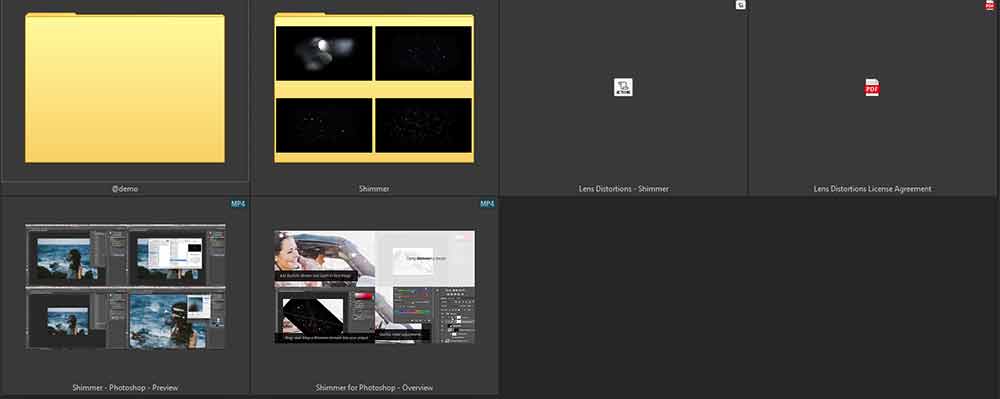Viewport: 1000px width, 399px height.
Task: Click the Lens Distortions - Shimmer action file icon
Action: 623,87
